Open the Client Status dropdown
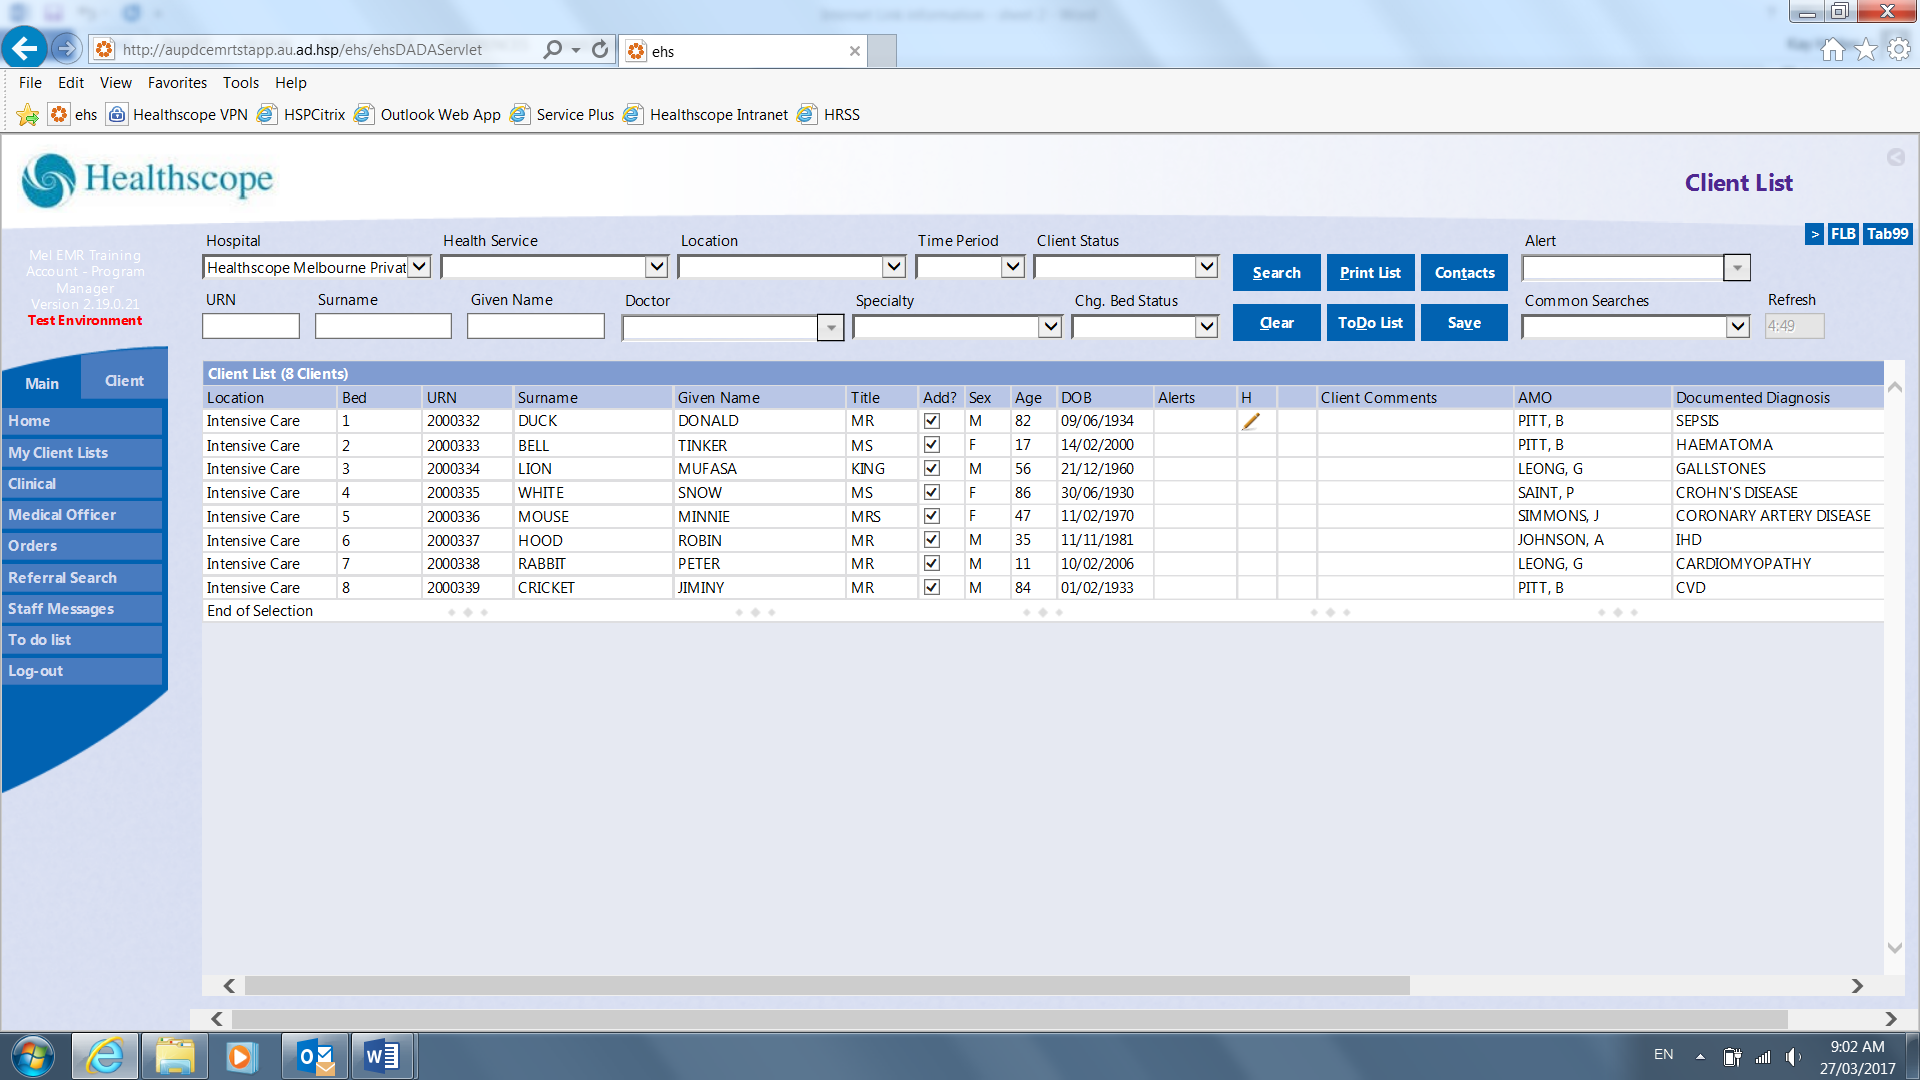Image resolution: width=1920 pixels, height=1080 pixels. coord(1207,267)
